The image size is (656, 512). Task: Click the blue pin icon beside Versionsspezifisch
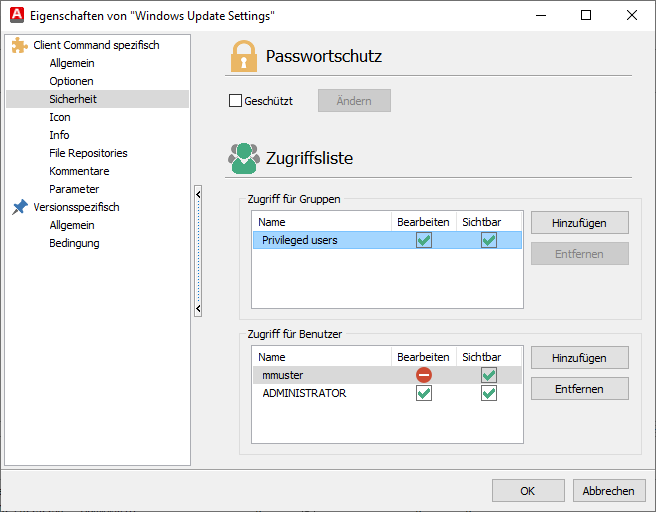19,207
